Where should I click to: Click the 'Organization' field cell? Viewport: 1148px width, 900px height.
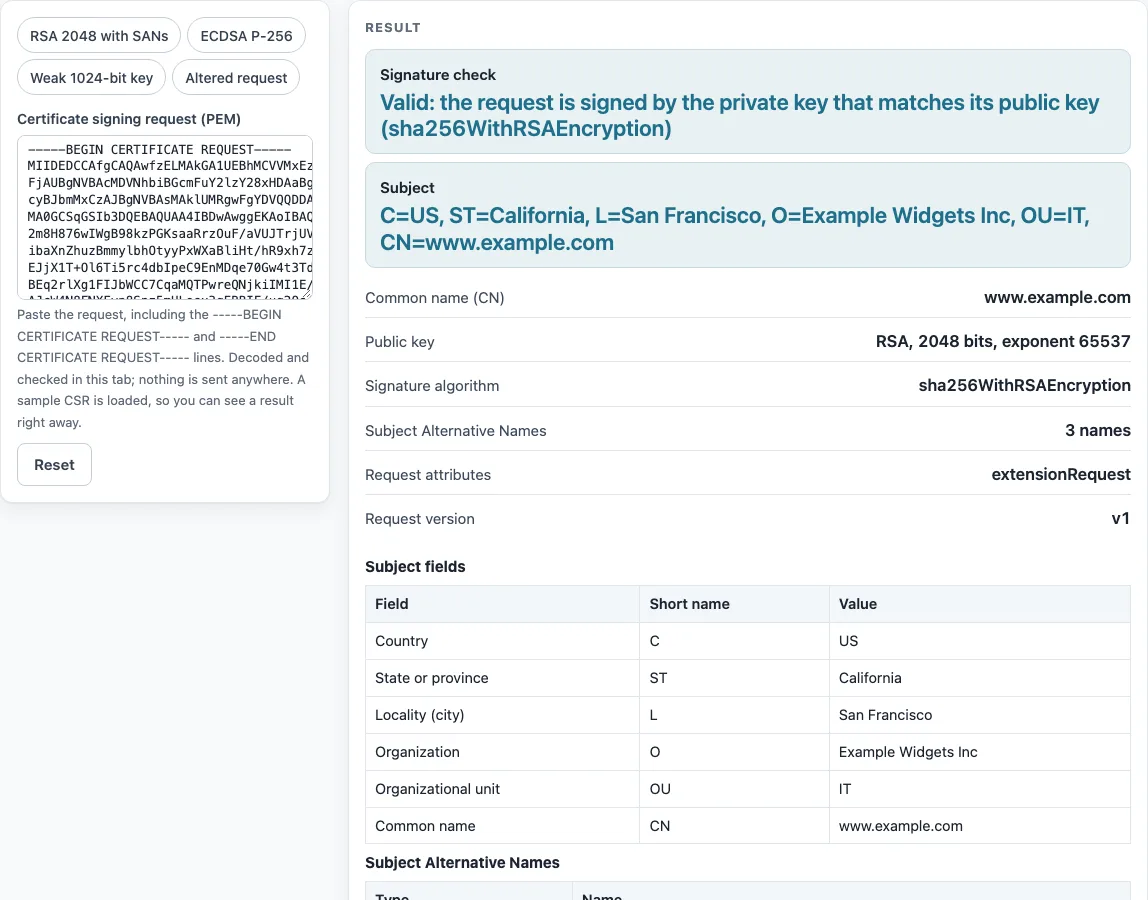[502, 752]
